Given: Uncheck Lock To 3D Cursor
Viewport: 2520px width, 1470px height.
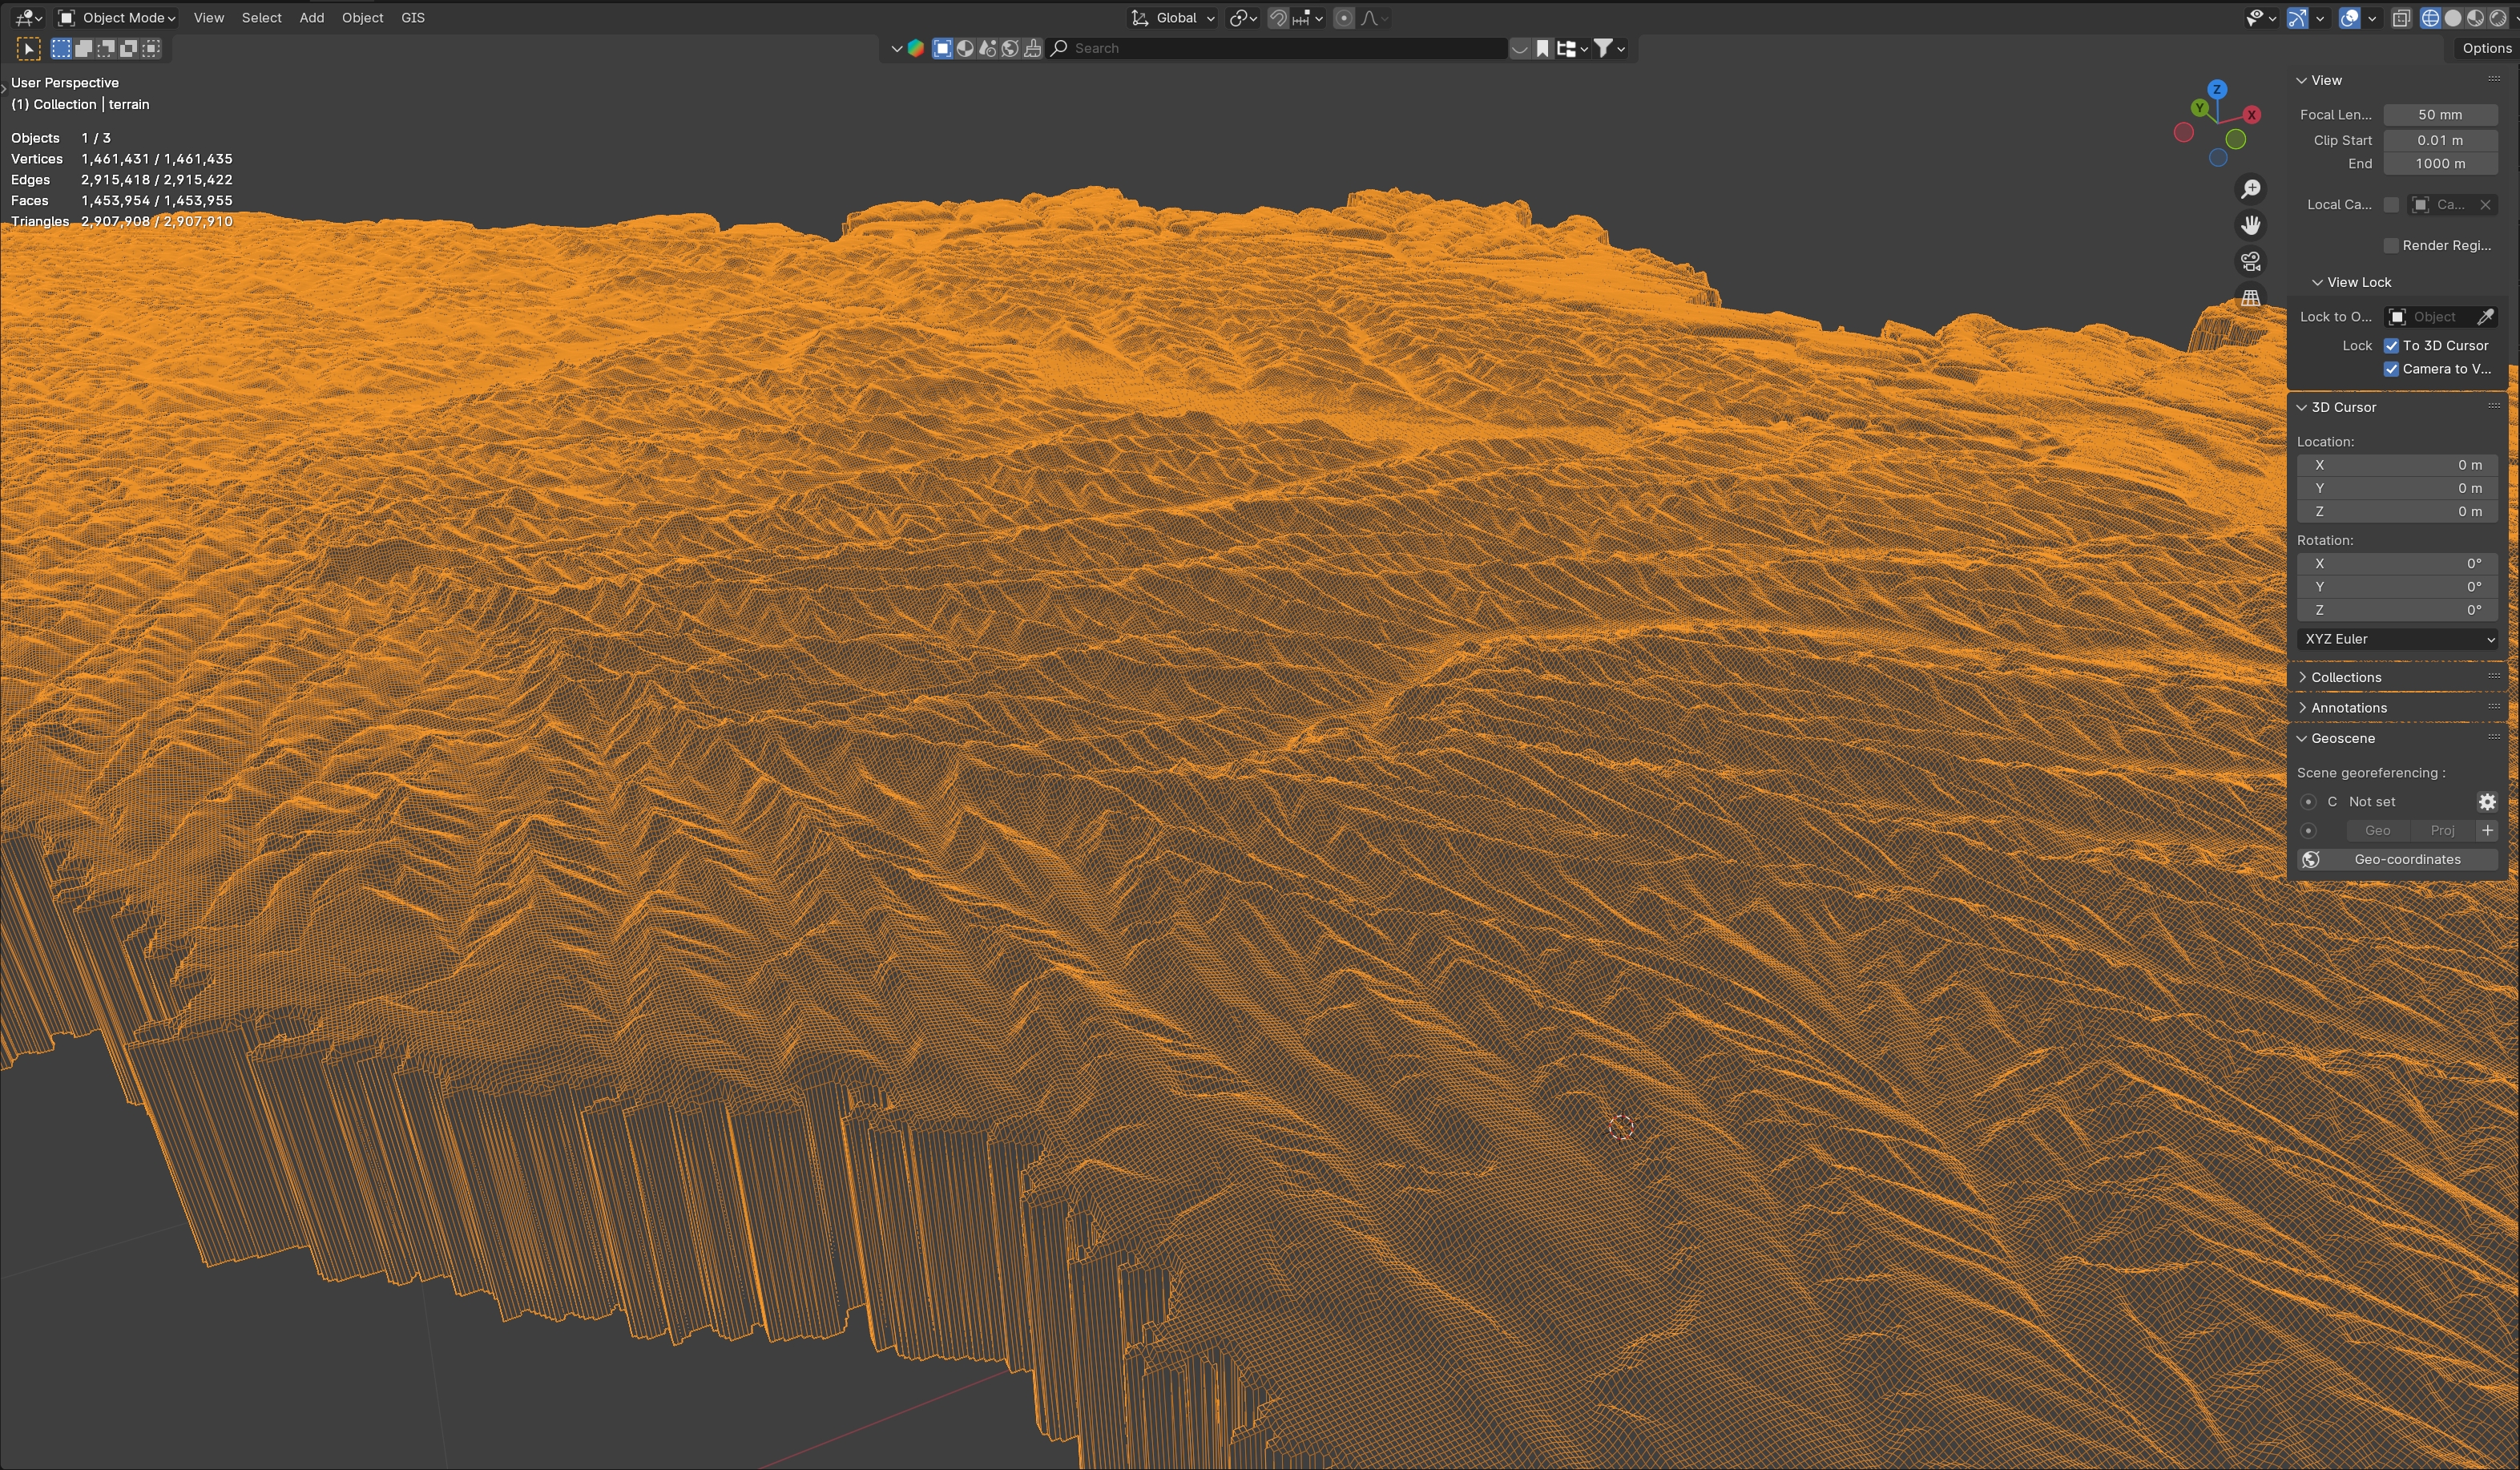Looking at the screenshot, I should (2391, 346).
